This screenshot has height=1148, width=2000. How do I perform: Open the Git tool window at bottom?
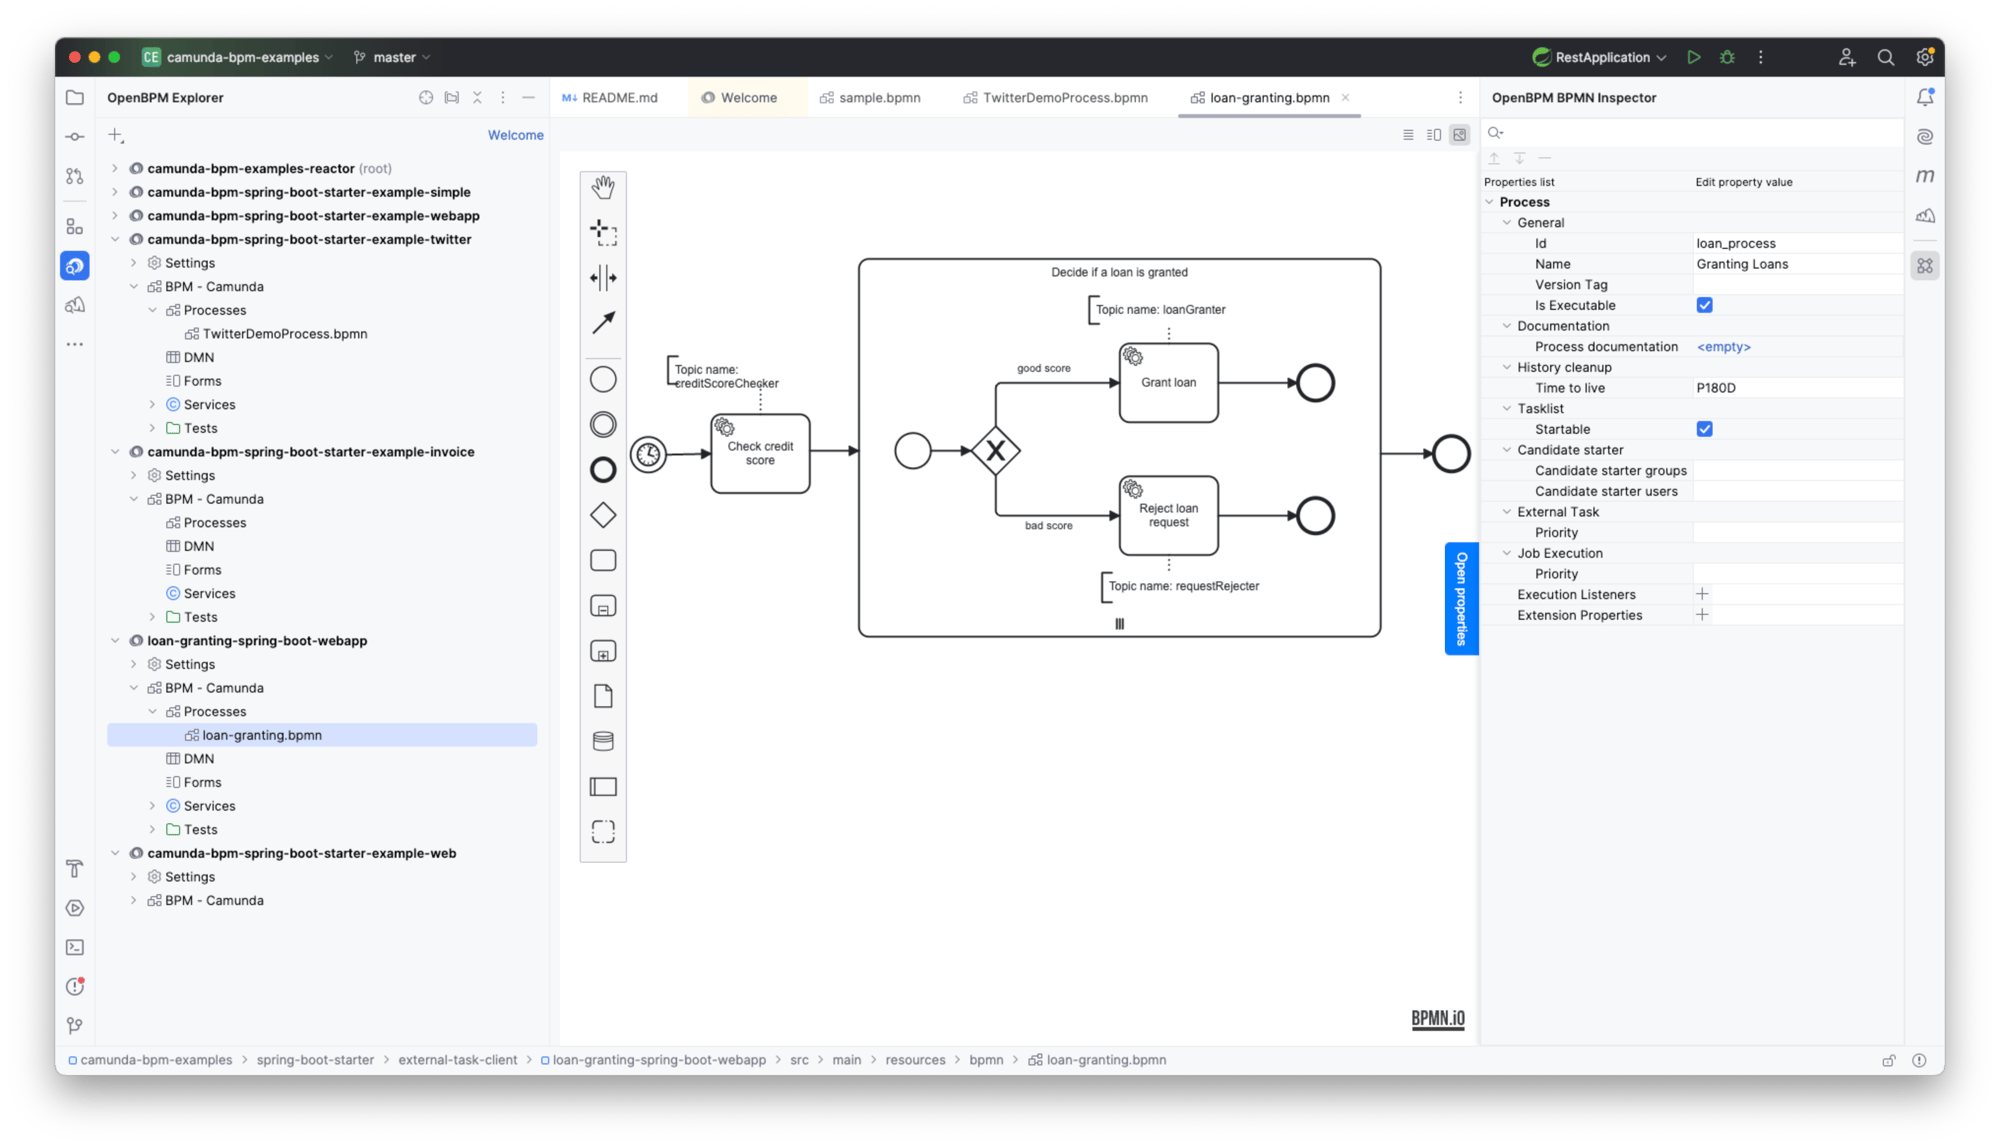point(75,1026)
